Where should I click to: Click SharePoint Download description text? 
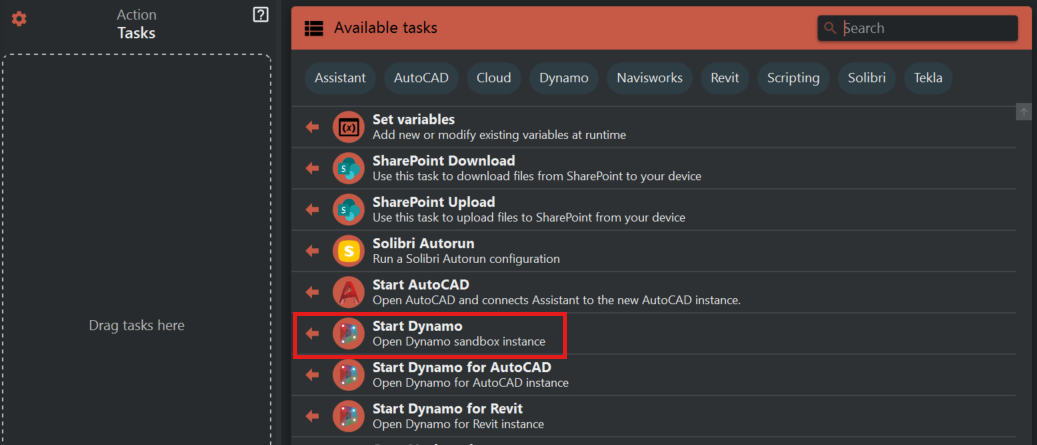point(537,177)
